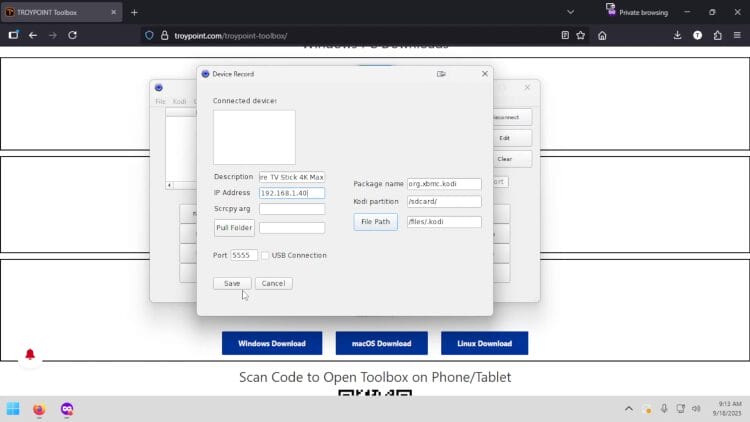The image size is (750, 422).
Task: Click the browser back arrow
Action: click(33, 35)
